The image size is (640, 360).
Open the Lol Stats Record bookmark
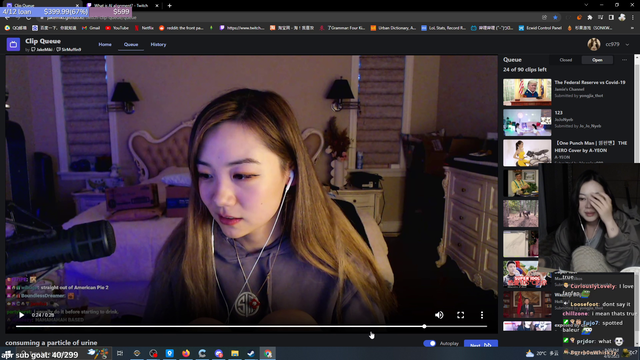443,28
